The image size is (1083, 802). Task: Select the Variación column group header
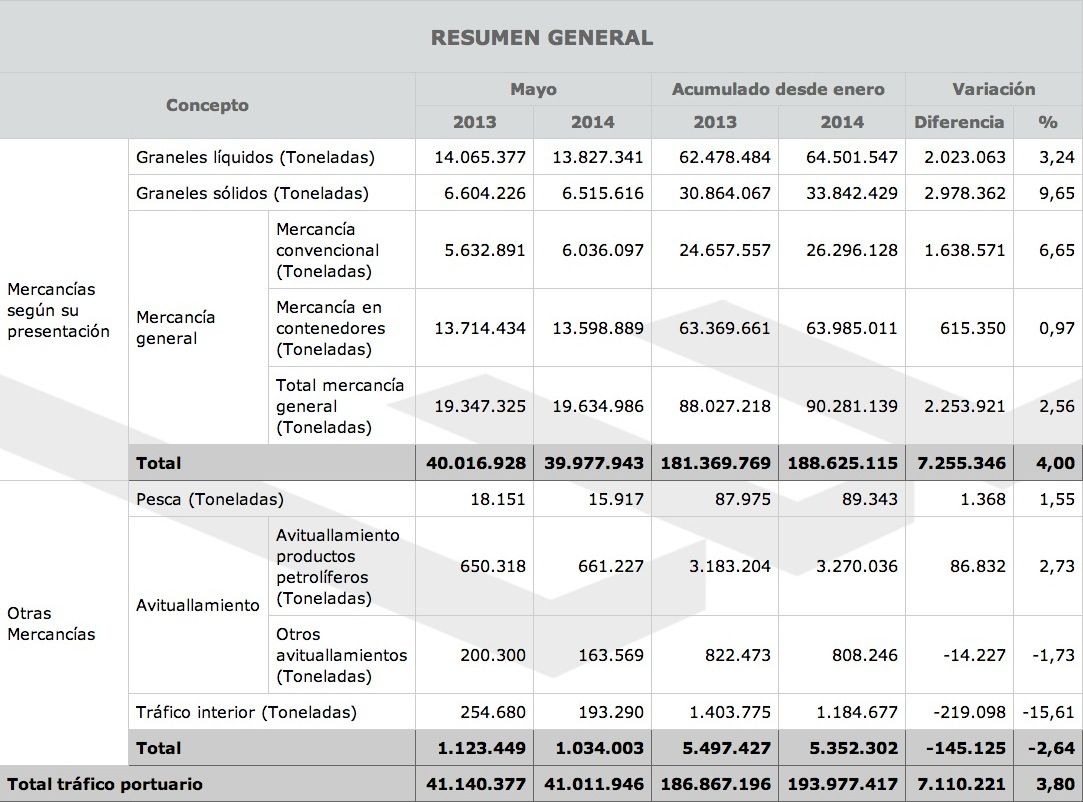click(x=993, y=89)
